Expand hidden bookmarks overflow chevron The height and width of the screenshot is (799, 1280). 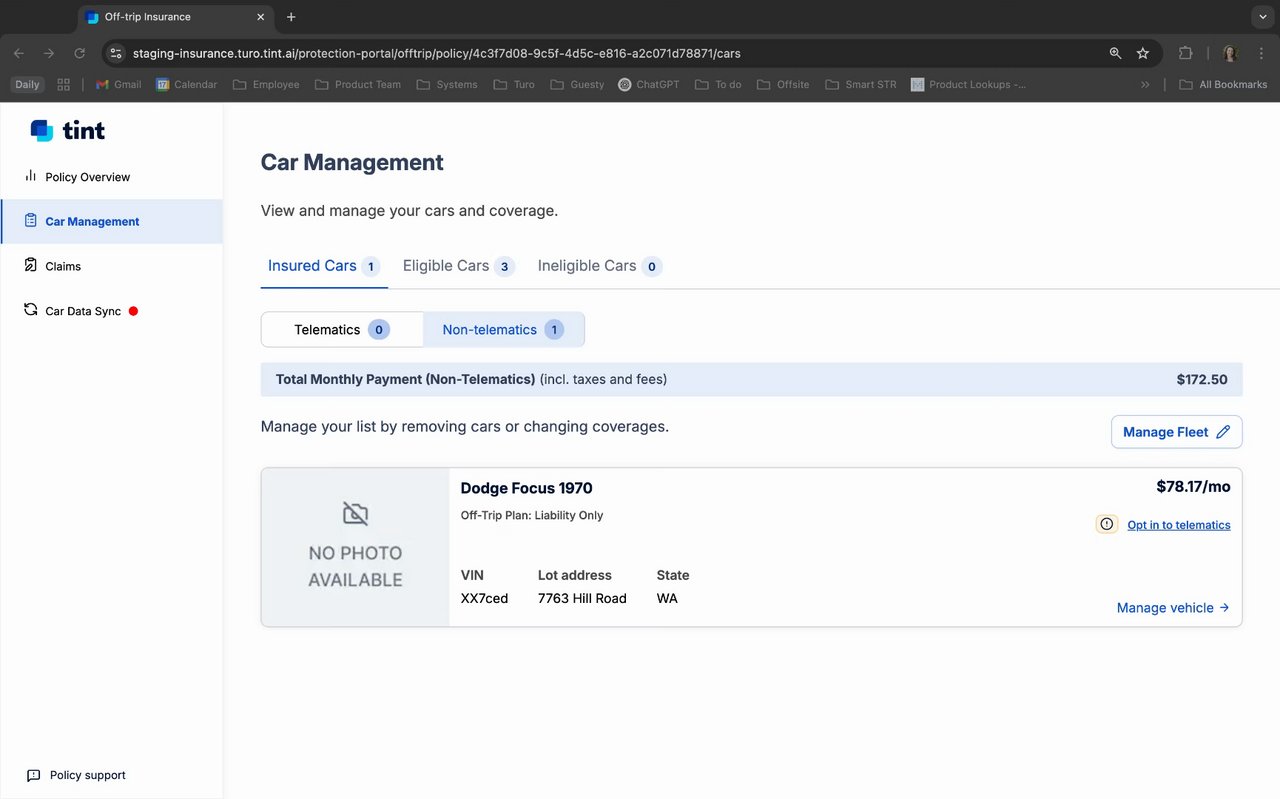click(1145, 85)
